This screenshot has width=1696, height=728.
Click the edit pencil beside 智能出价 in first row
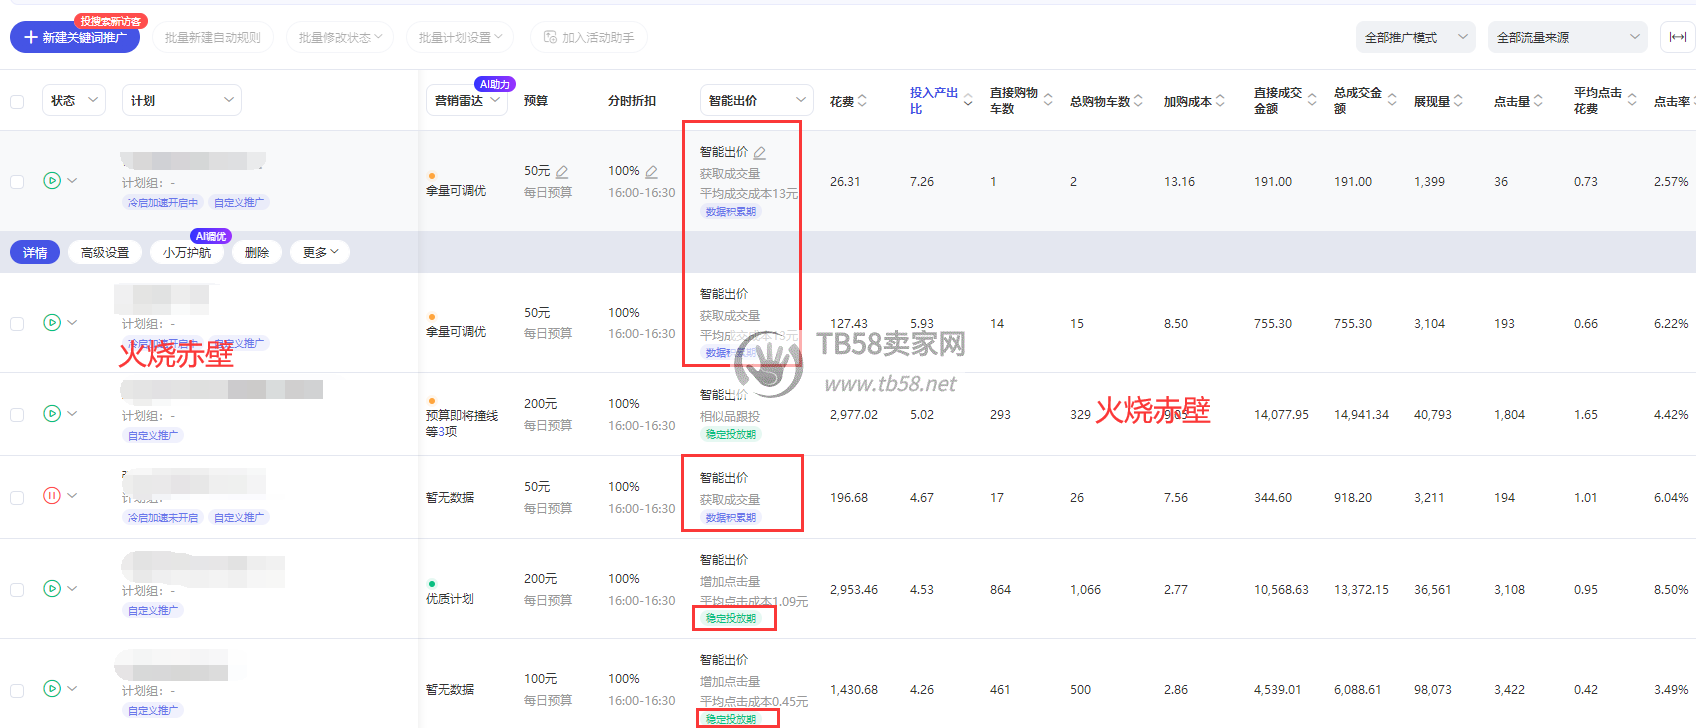pyautogui.click(x=760, y=153)
